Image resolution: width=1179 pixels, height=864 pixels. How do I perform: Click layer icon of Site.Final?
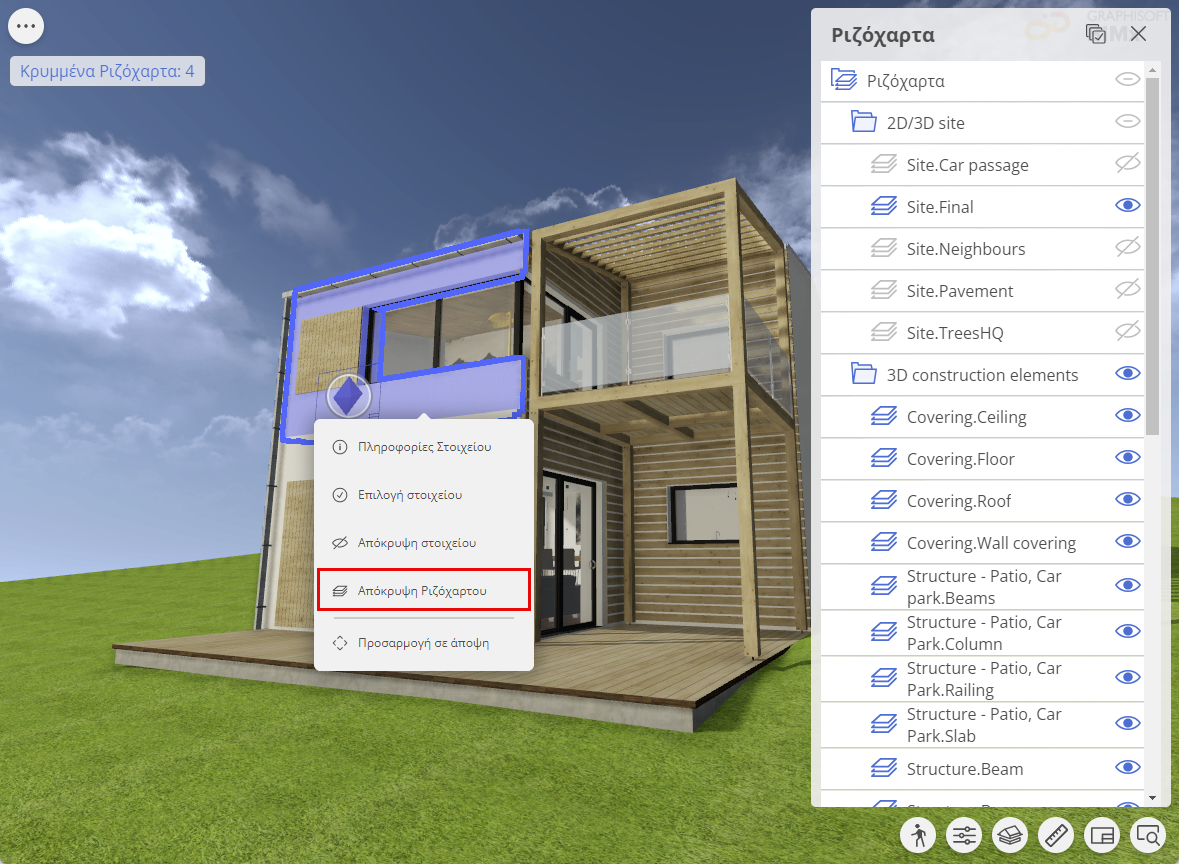pos(884,206)
